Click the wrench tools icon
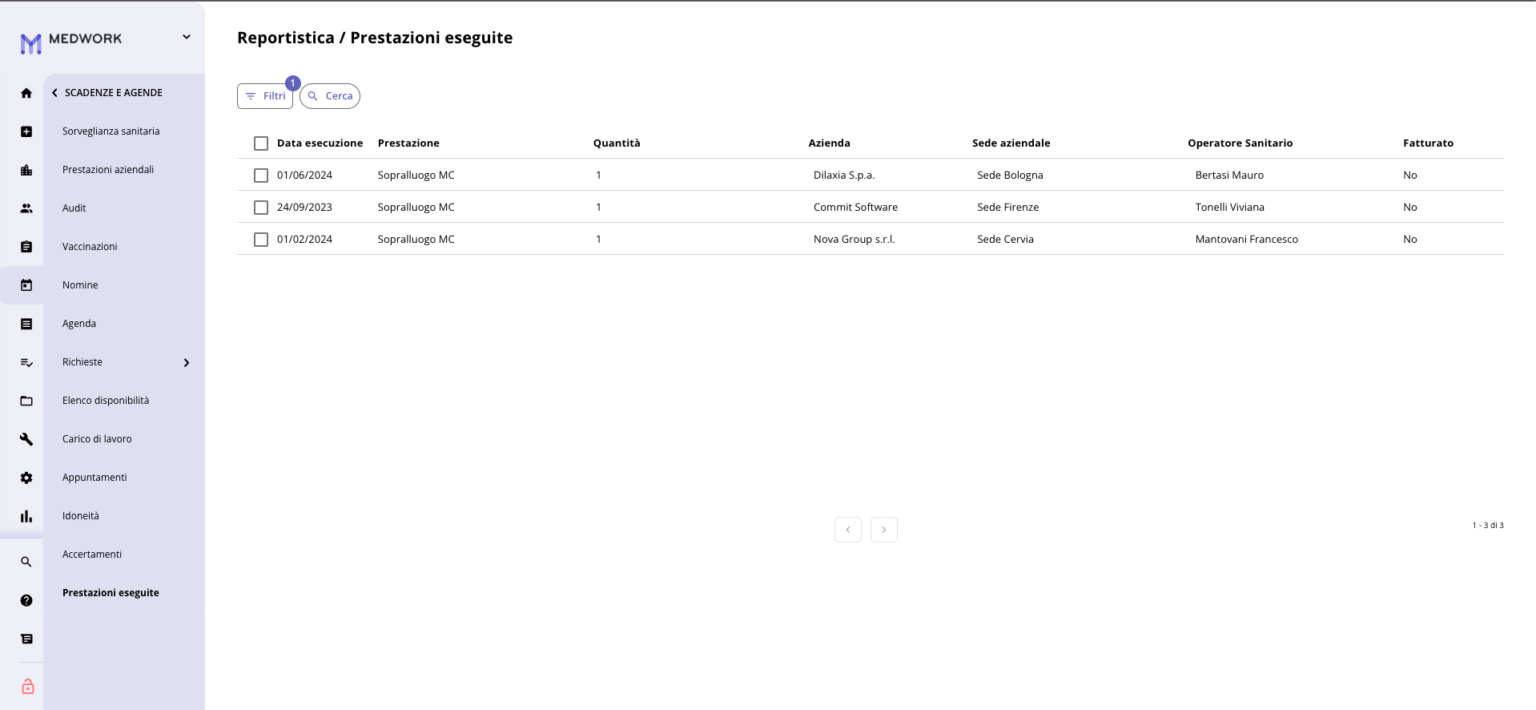Image resolution: width=1536 pixels, height=710 pixels. tap(26, 439)
